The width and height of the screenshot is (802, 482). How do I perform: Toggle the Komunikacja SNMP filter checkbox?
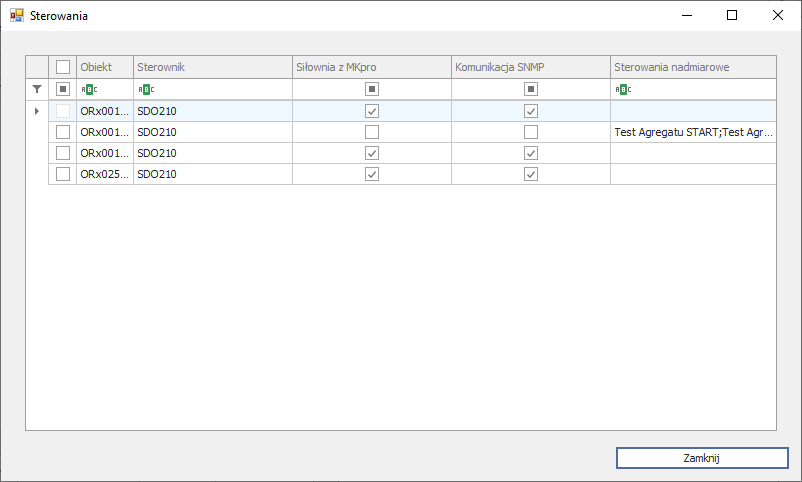tap(531, 89)
